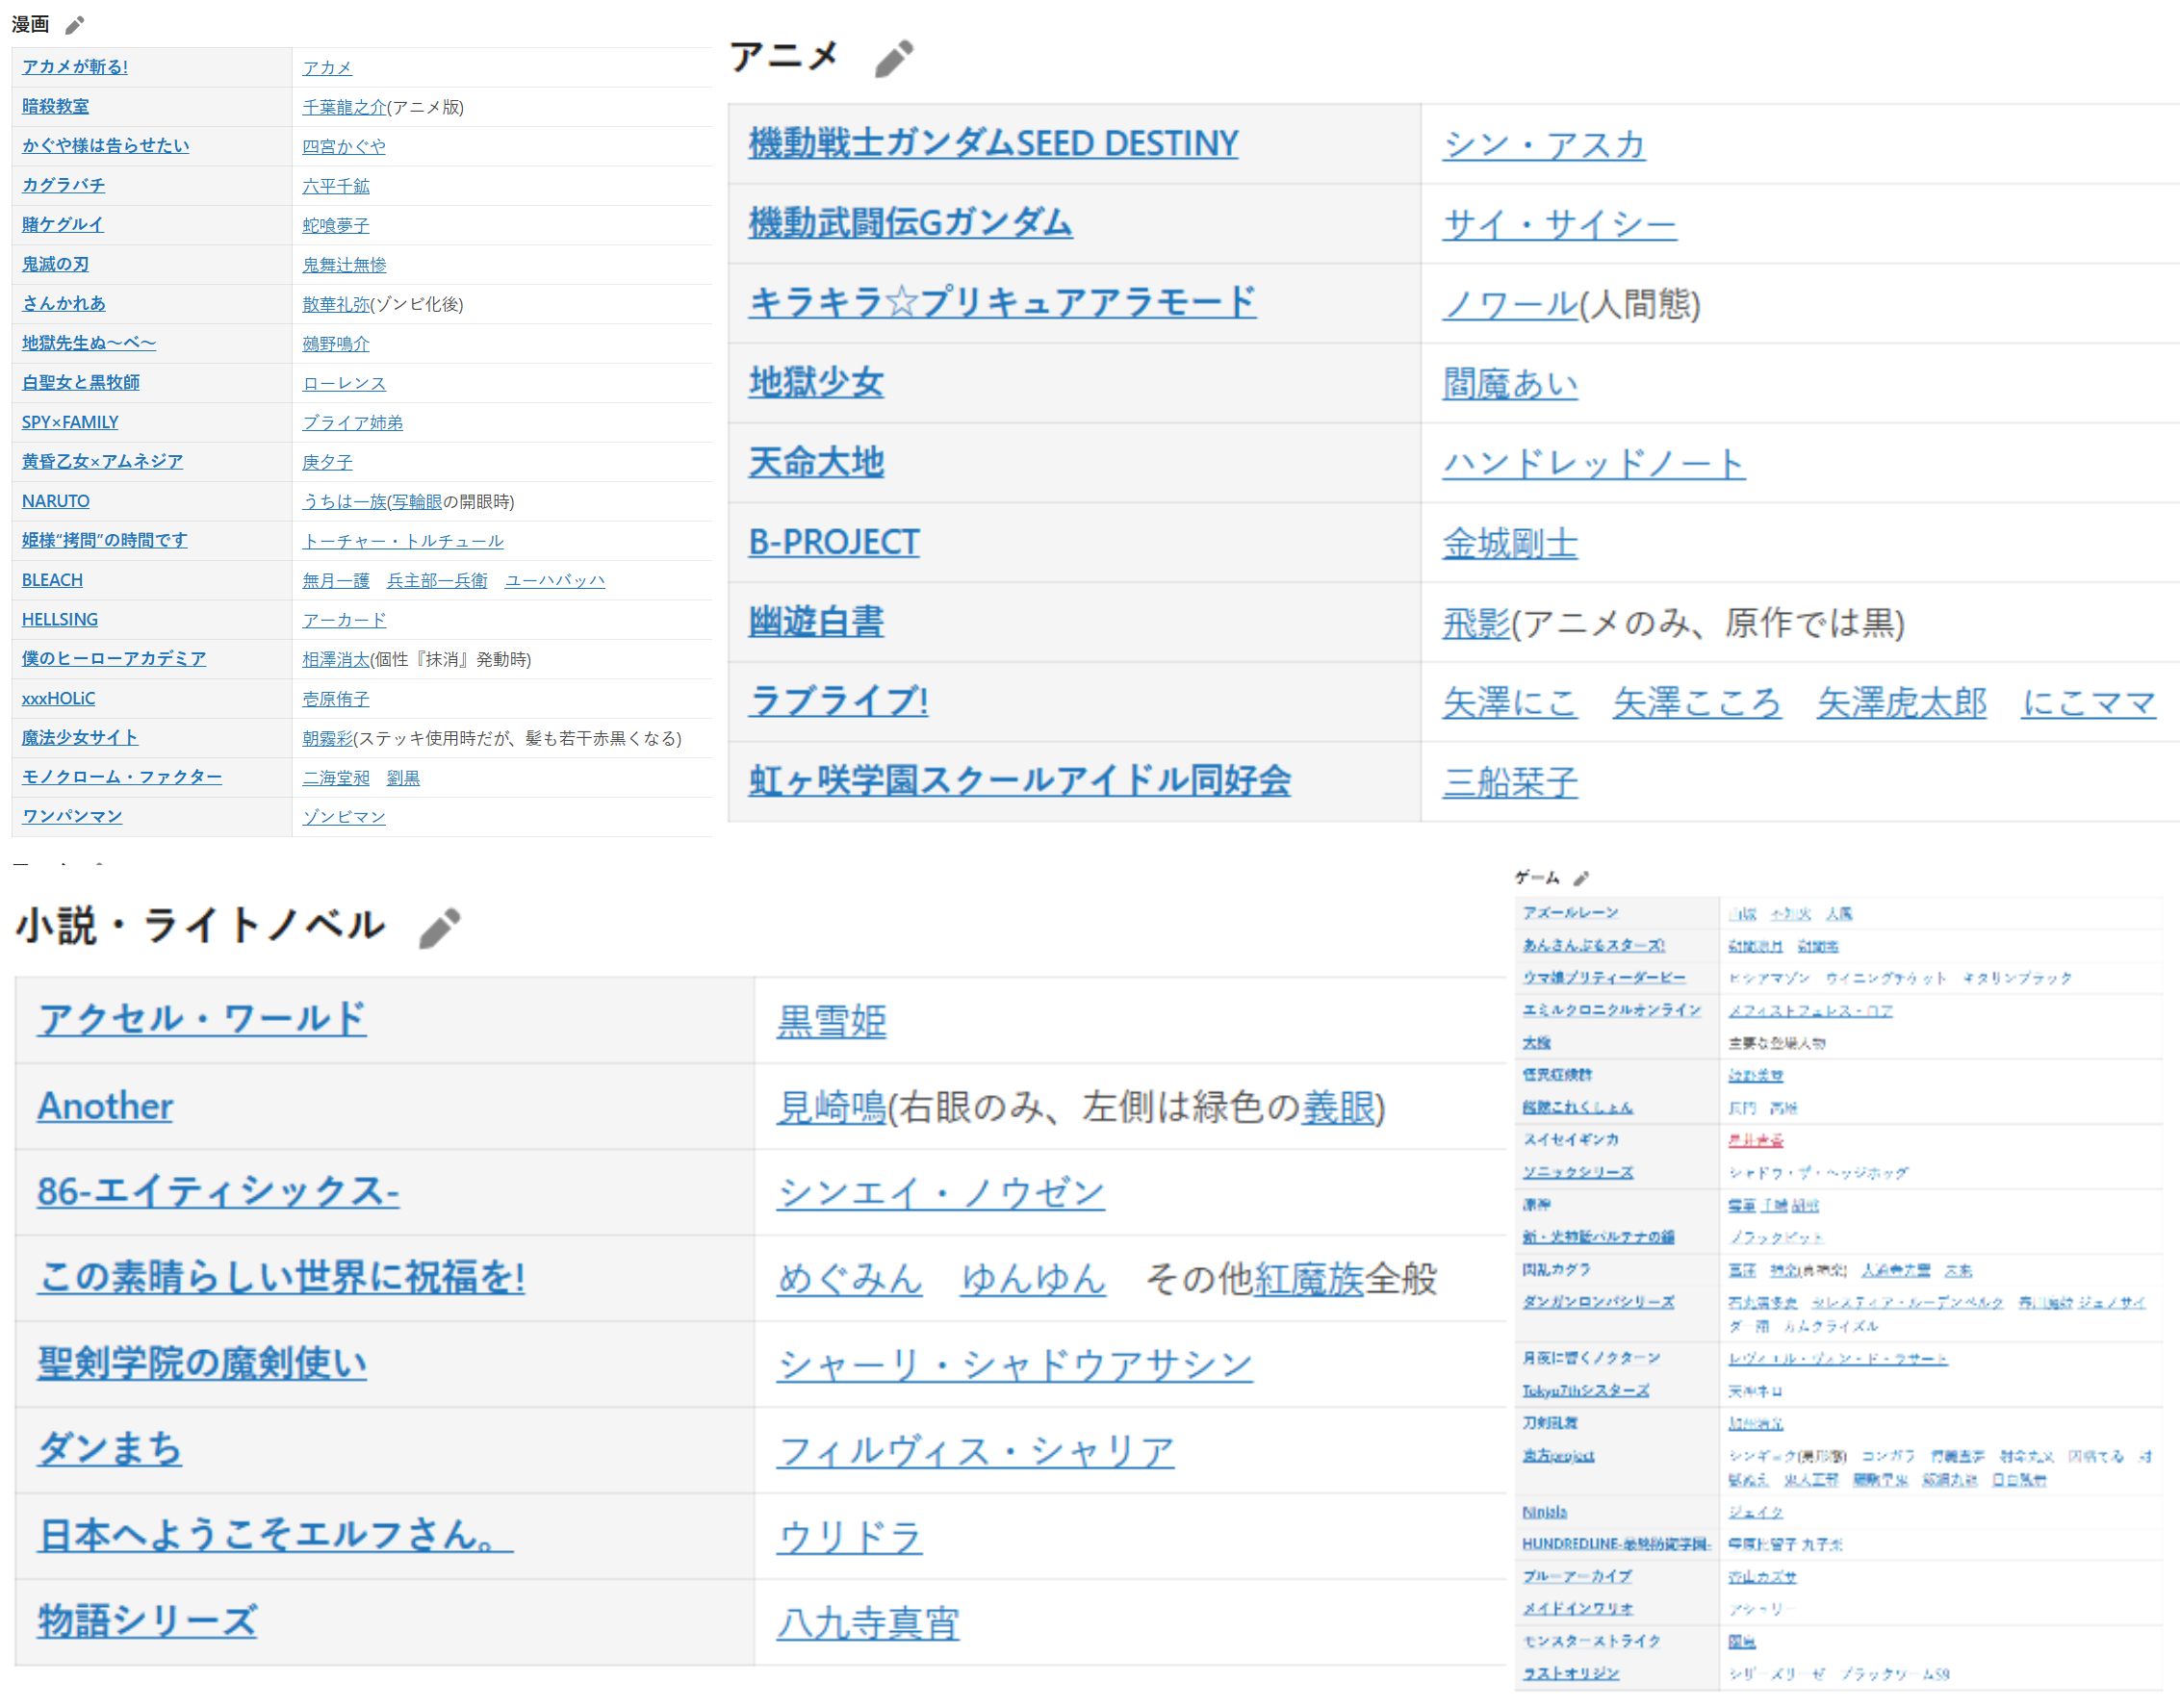The height and width of the screenshot is (1708, 2180).
Task: Open the Another novel link
Action: pyautogui.click(x=105, y=1106)
